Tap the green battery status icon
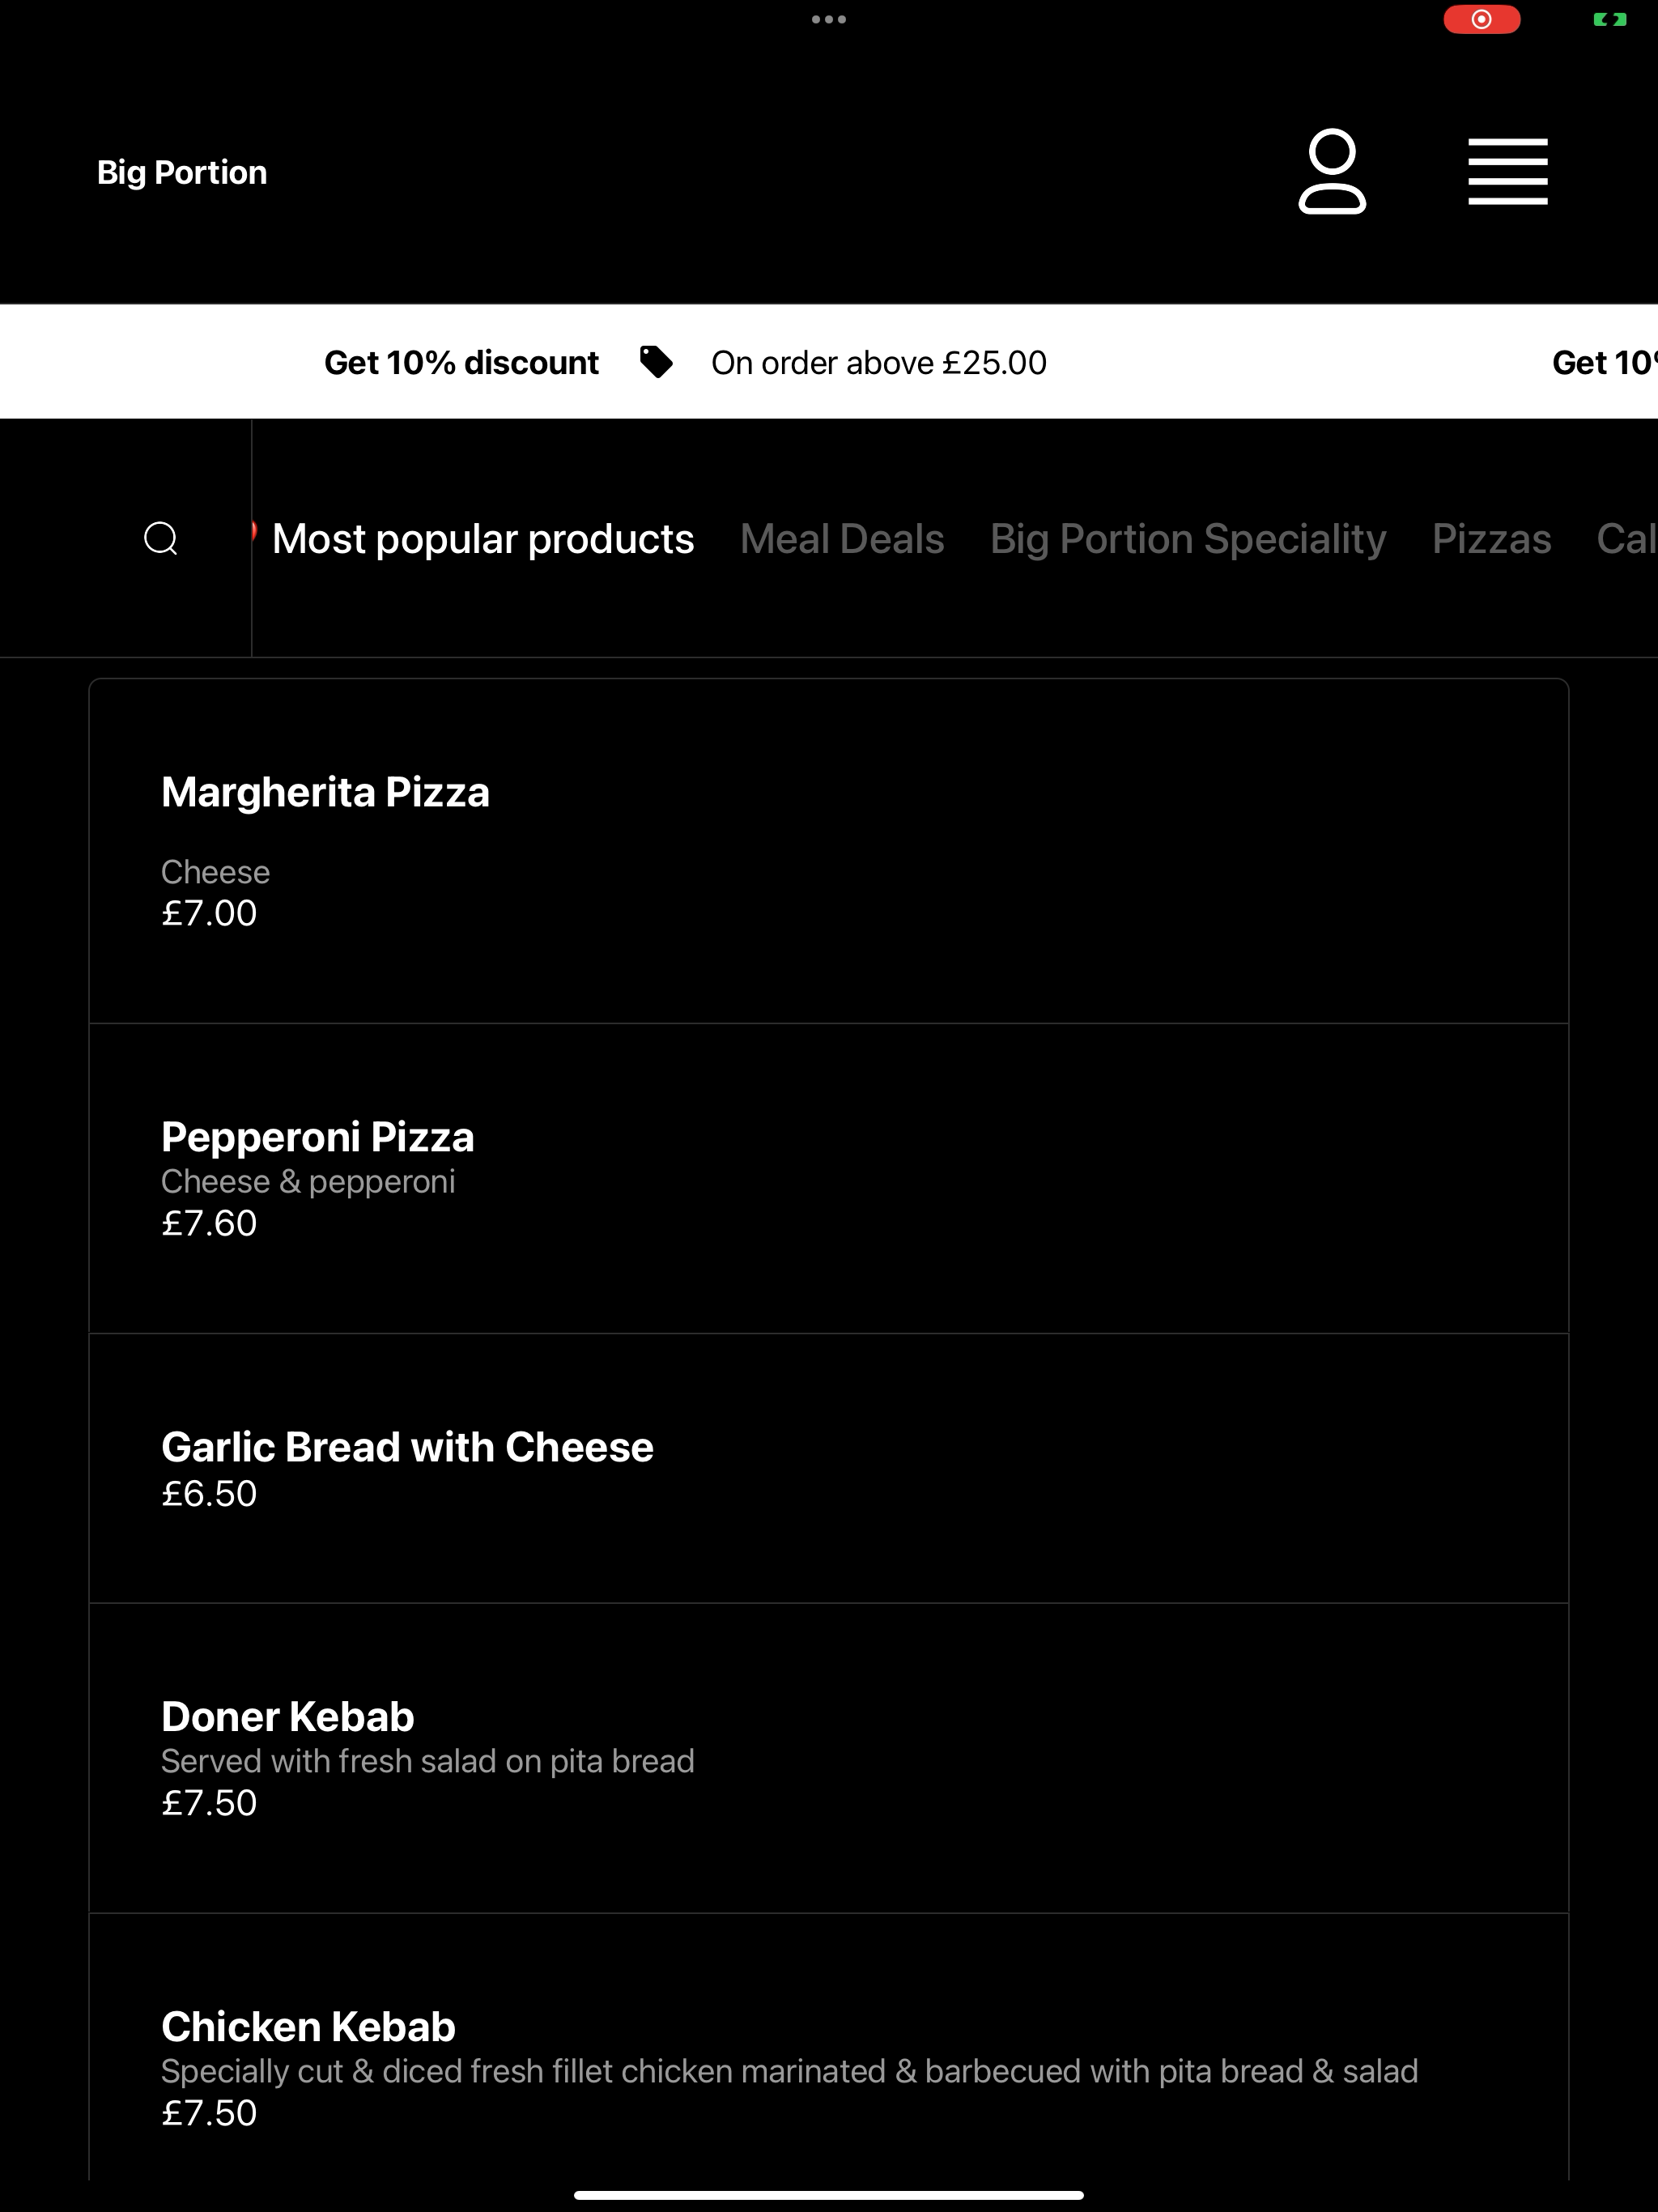 click(1609, 19)
